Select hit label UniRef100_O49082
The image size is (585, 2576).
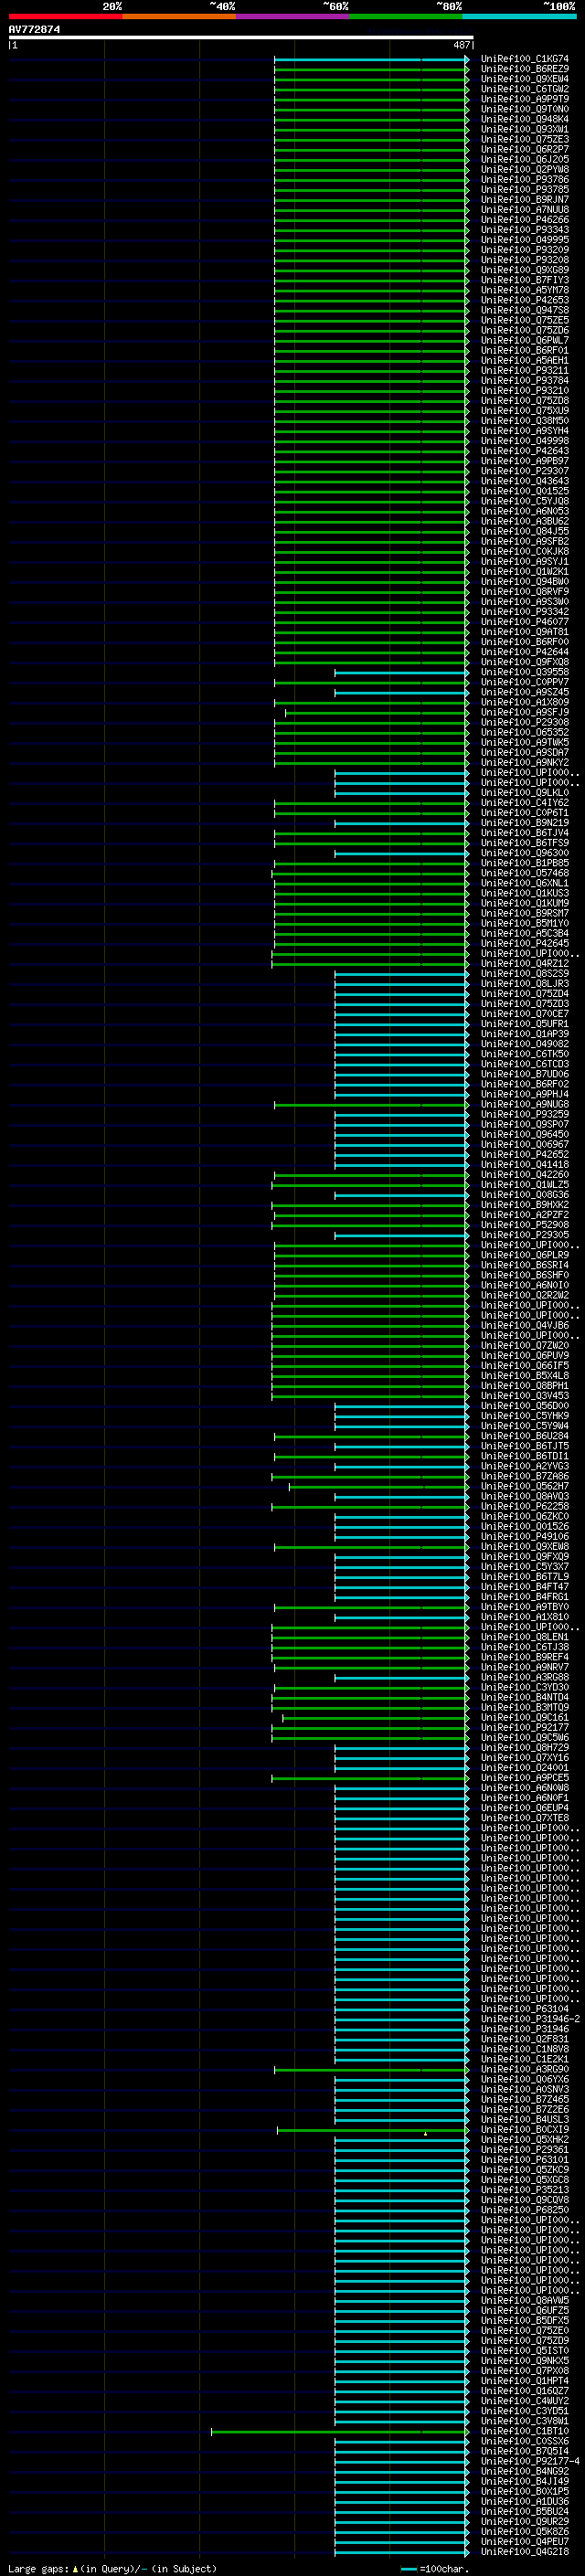[524, 1044]
